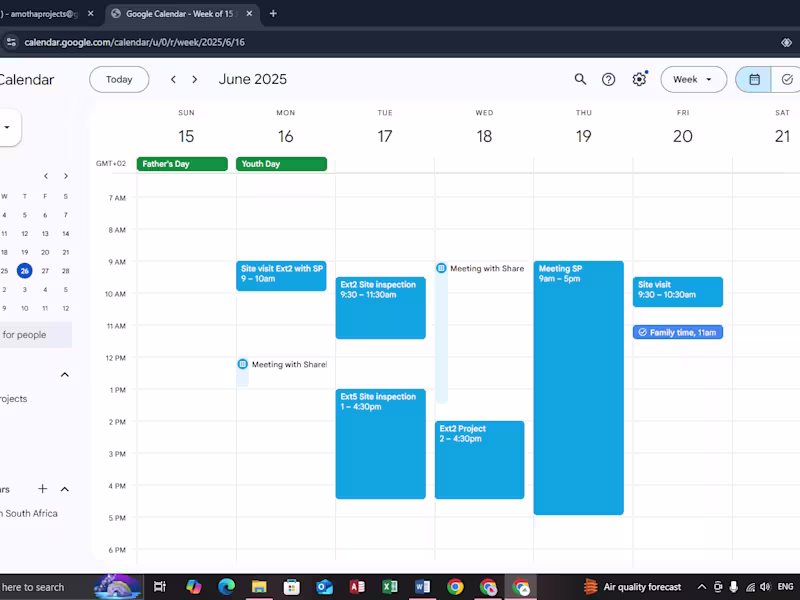Open the calendar search magnifier
The image size is (800, 600).
[x=580, y=79]
